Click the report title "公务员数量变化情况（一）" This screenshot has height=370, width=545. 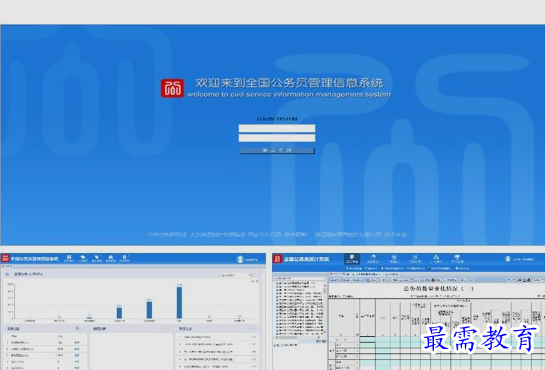pyautogui.click(x=439, y=288)
